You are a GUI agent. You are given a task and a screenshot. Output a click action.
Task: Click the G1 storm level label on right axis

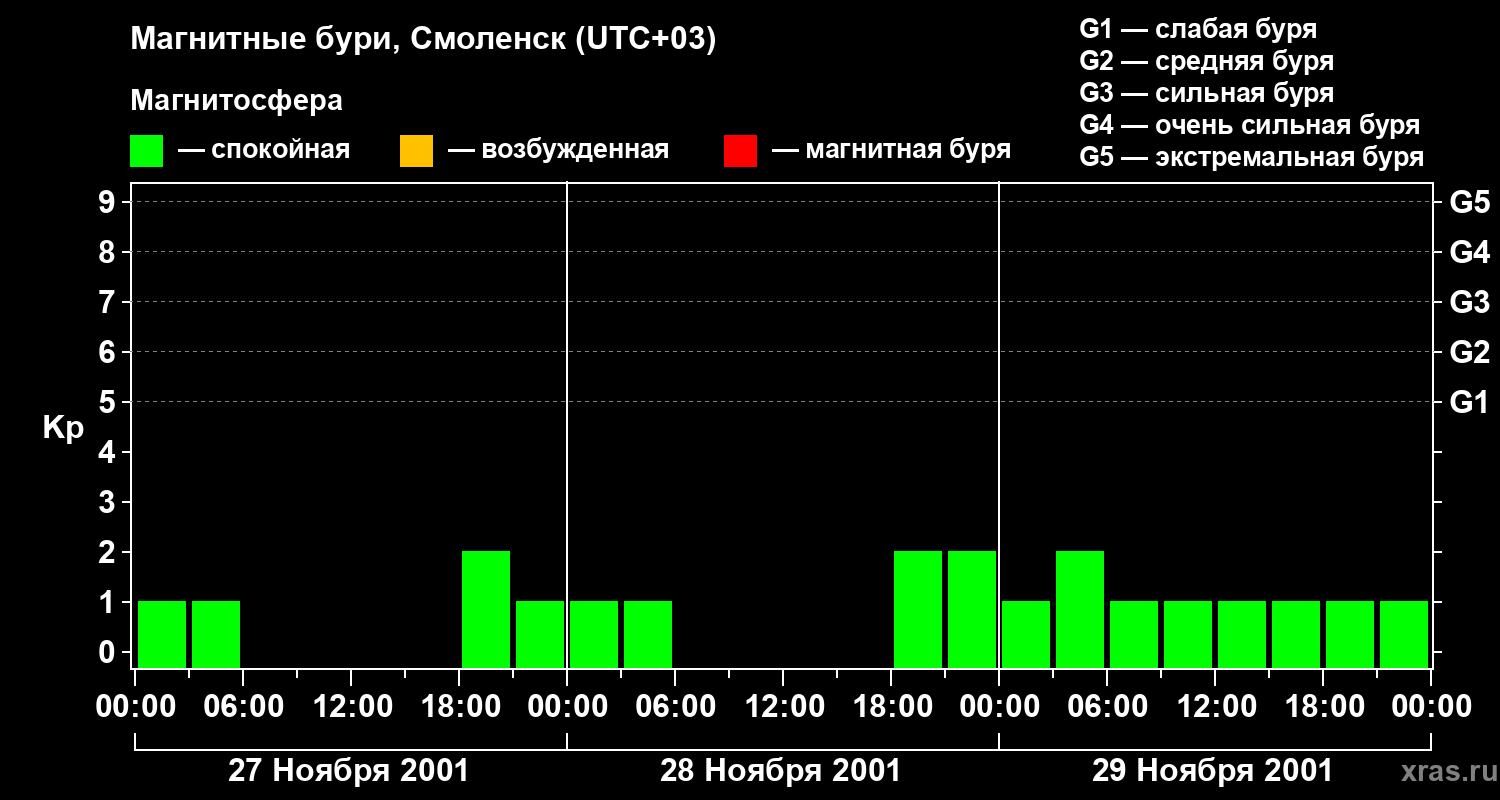tap(1469, 402)
